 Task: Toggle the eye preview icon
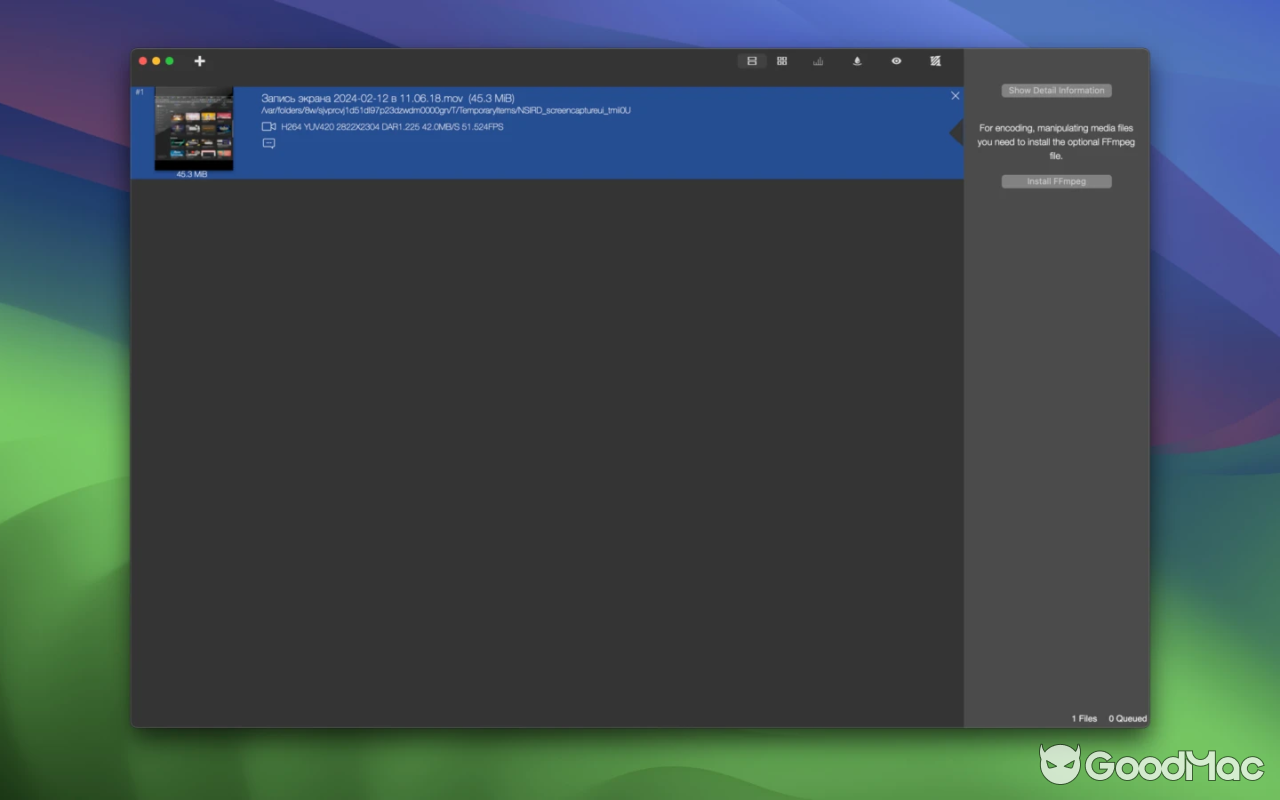click(896, 61)
